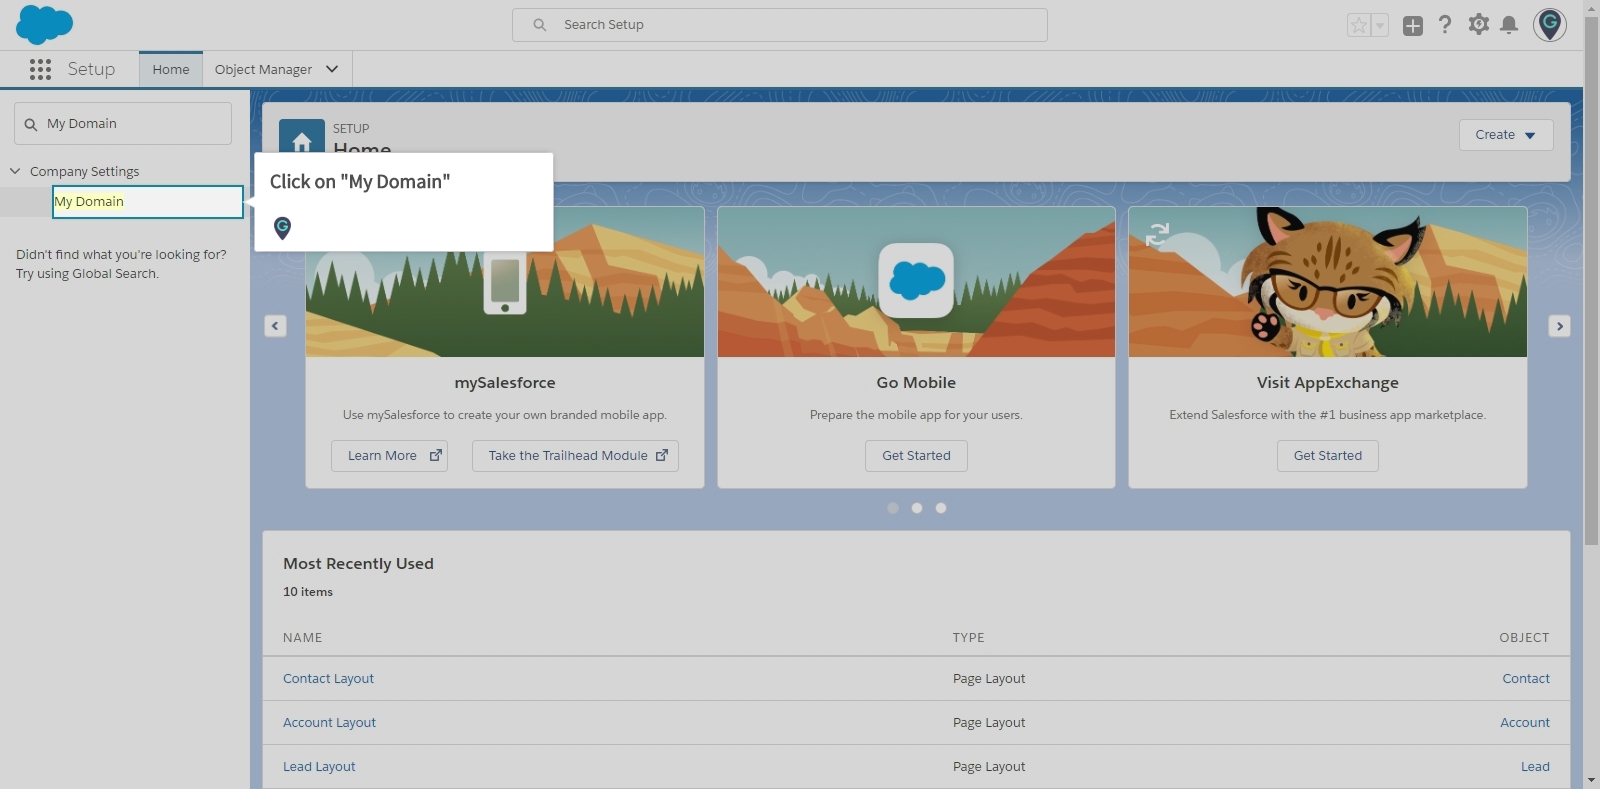Click Take the Trailhead Module button
1600x789 pixels.
pos(575,456)
